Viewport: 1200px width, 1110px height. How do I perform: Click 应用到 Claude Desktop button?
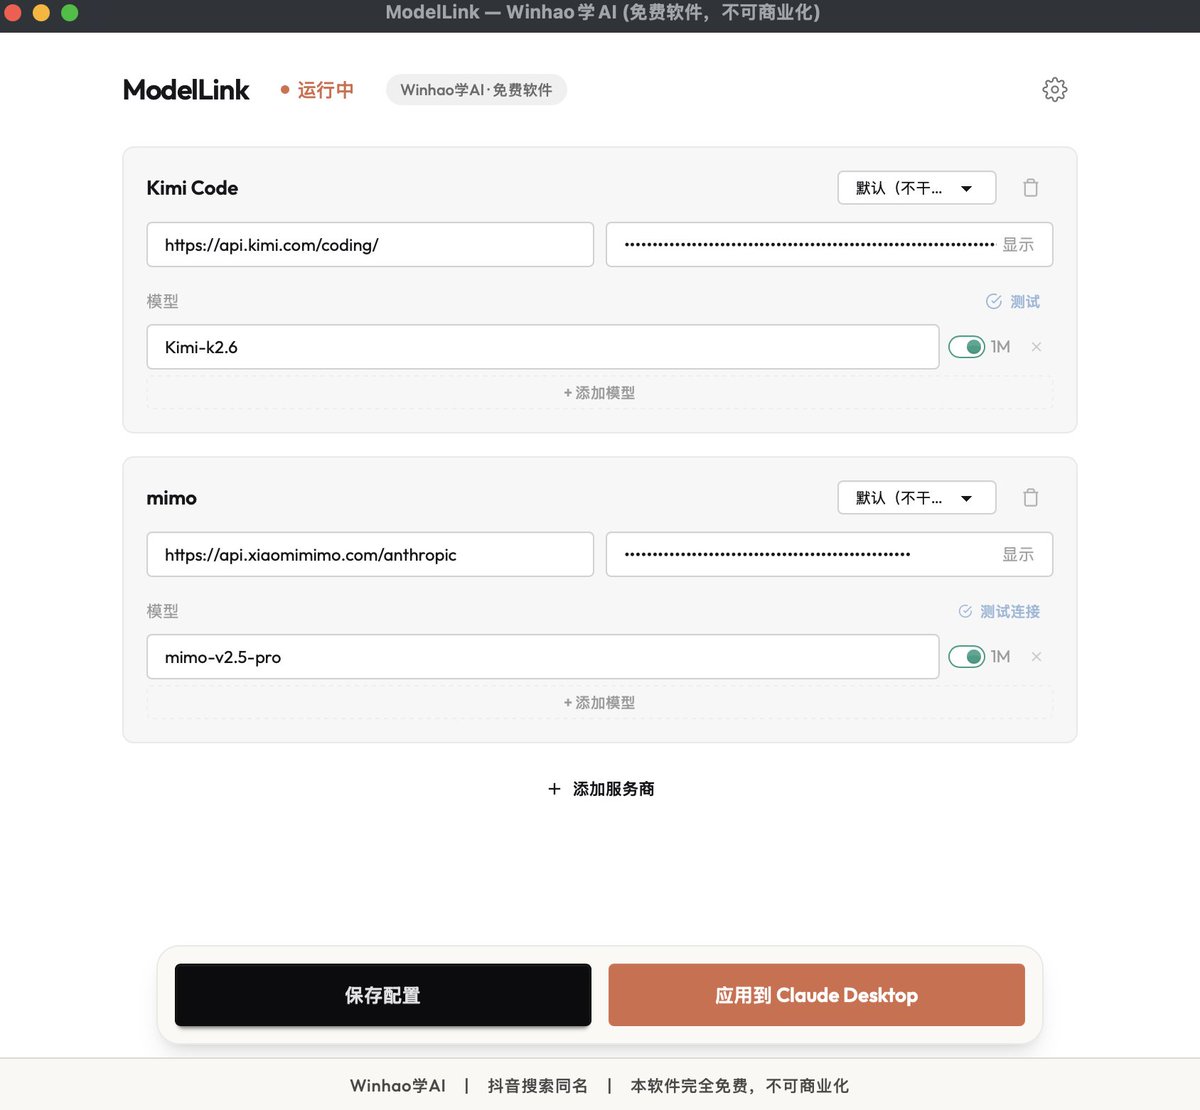[816, 995]
